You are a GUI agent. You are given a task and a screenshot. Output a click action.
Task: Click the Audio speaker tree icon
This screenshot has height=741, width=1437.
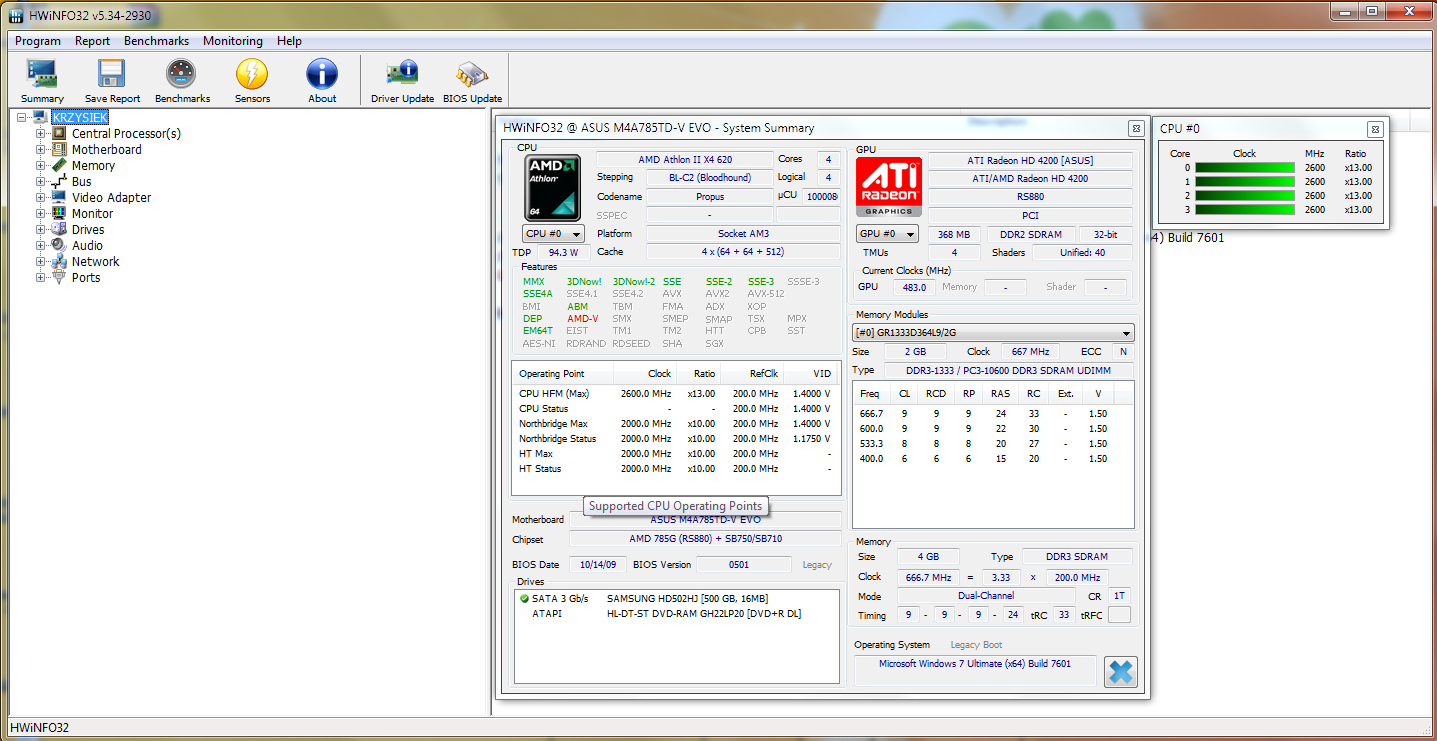pyautogui.click(x=59, y=245)
